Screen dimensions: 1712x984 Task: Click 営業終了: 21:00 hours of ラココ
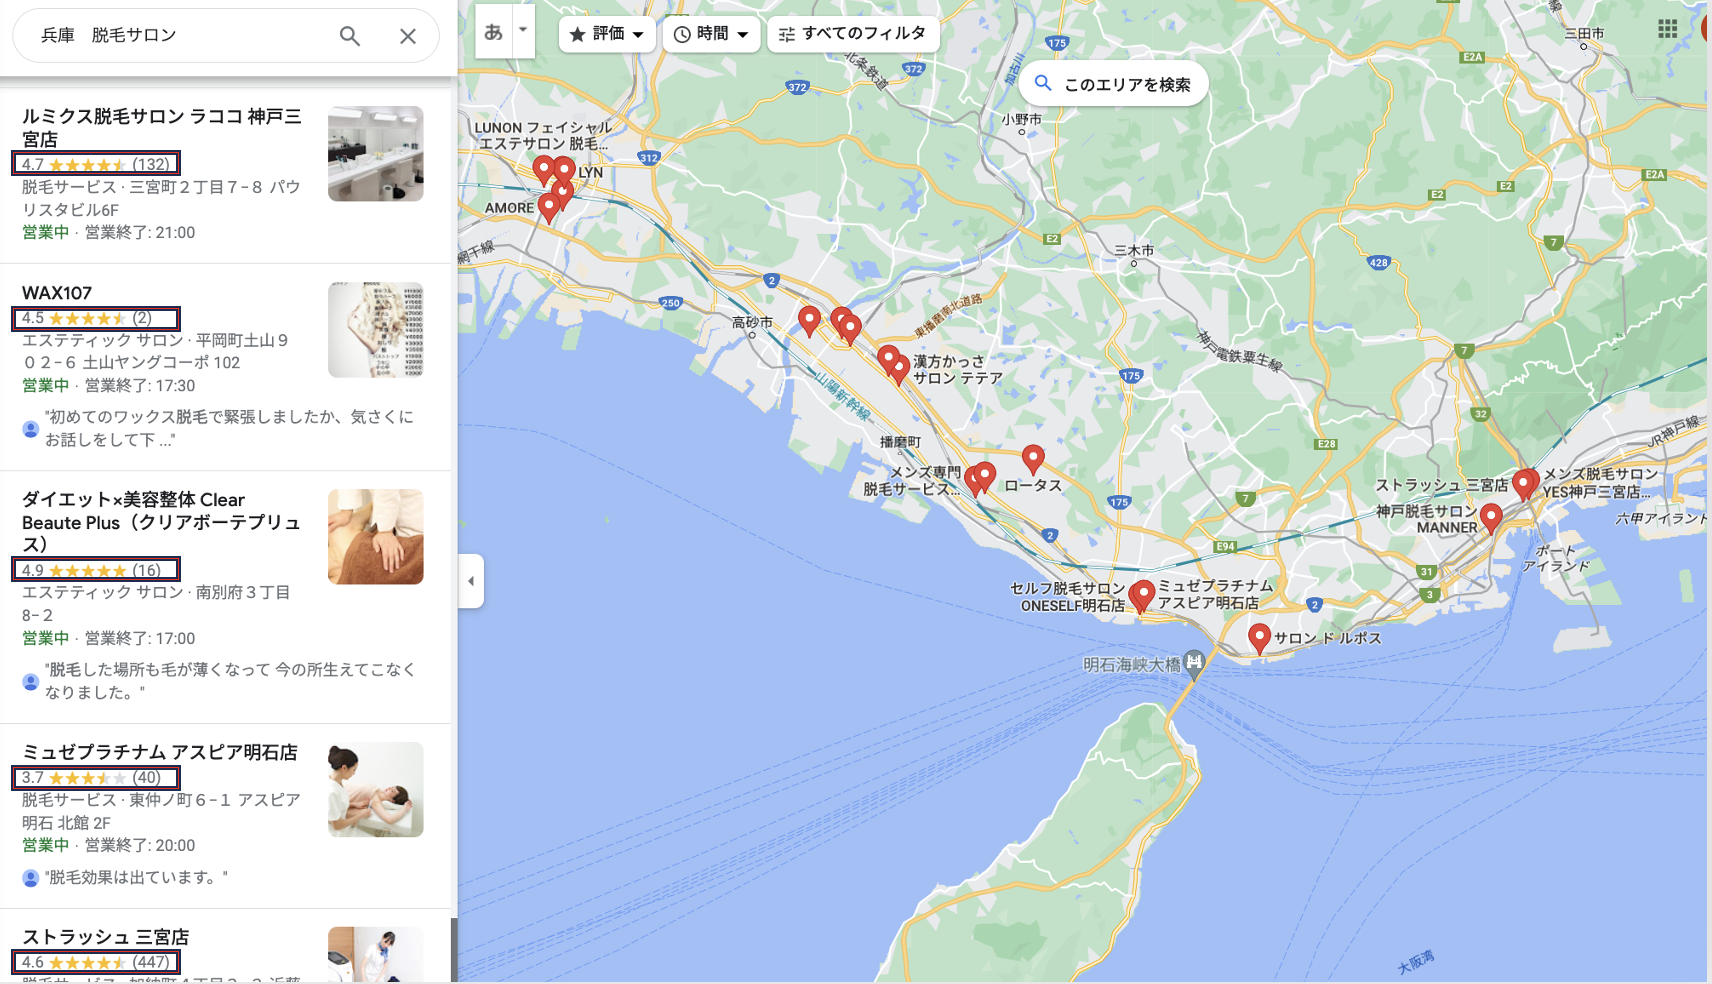tap(140, 232)
